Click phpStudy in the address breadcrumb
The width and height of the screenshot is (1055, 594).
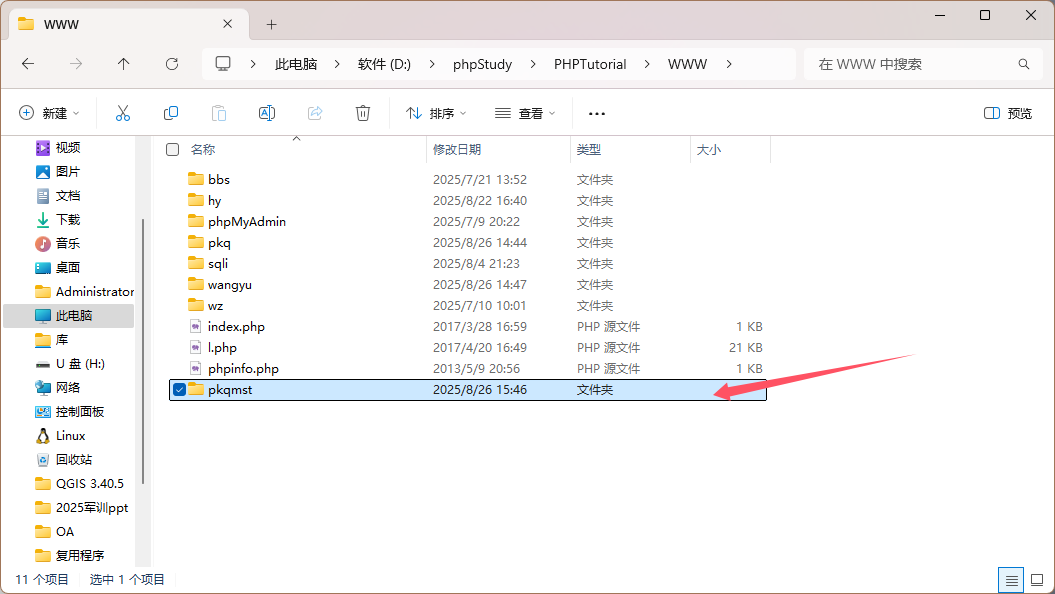[x=482, y=64]
